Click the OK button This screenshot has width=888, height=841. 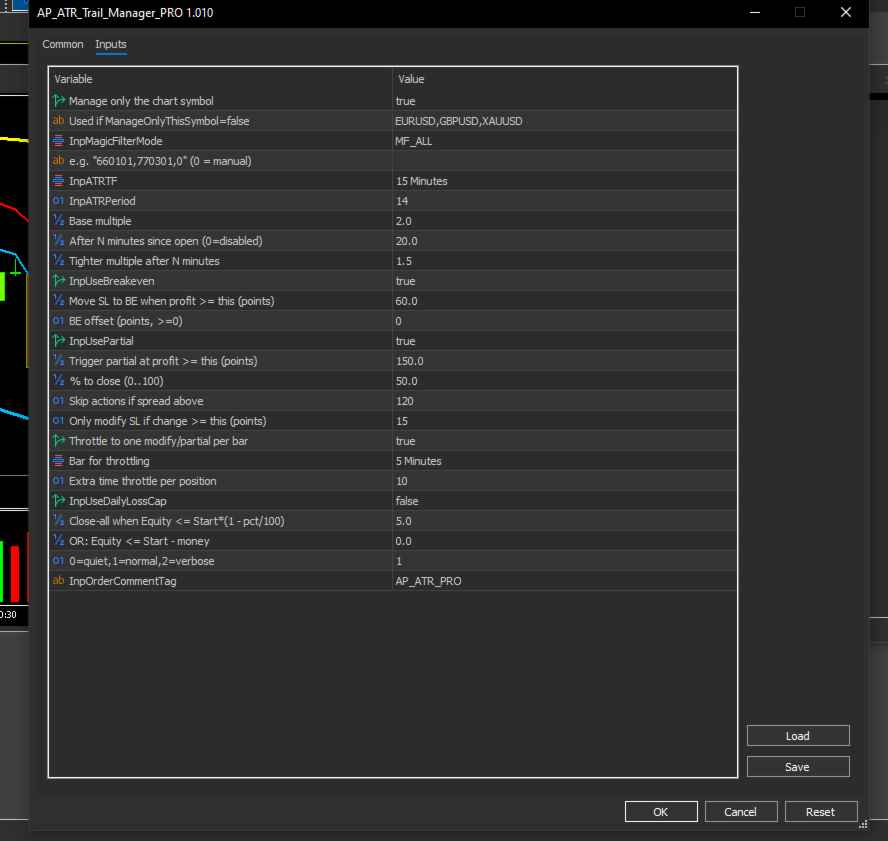tap(661, 812)
